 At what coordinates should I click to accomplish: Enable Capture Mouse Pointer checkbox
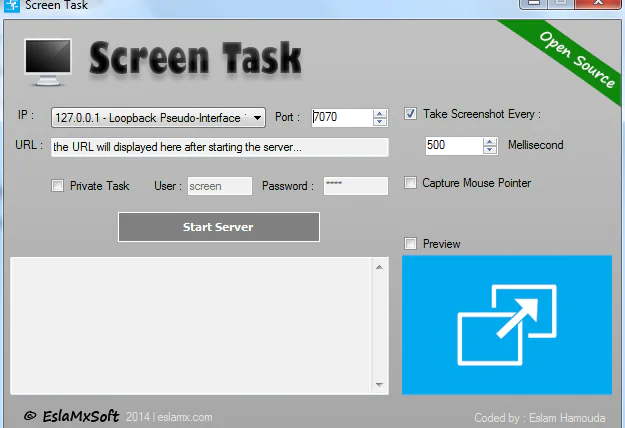pyautogui.click(x=411, y=183)
